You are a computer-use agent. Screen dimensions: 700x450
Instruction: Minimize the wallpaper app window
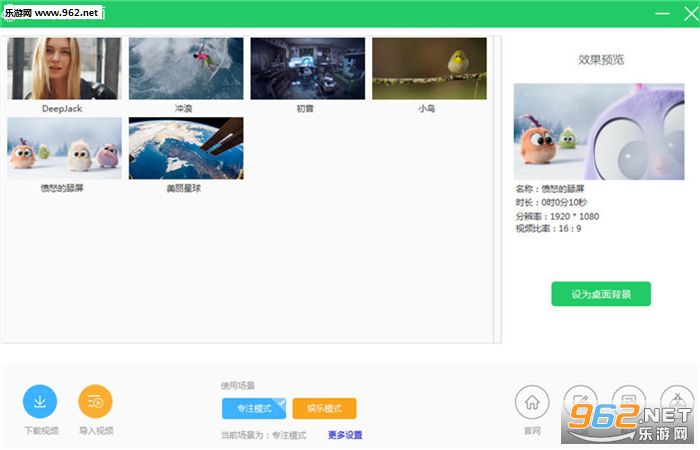pyautogui.click(x=662, y=14)
